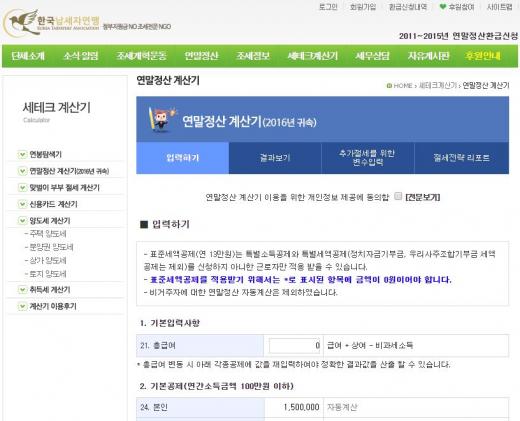520x421 pixels.
Task: Click the green chevron icon next to 신용카드 계산기
Action: pos(22,204)
